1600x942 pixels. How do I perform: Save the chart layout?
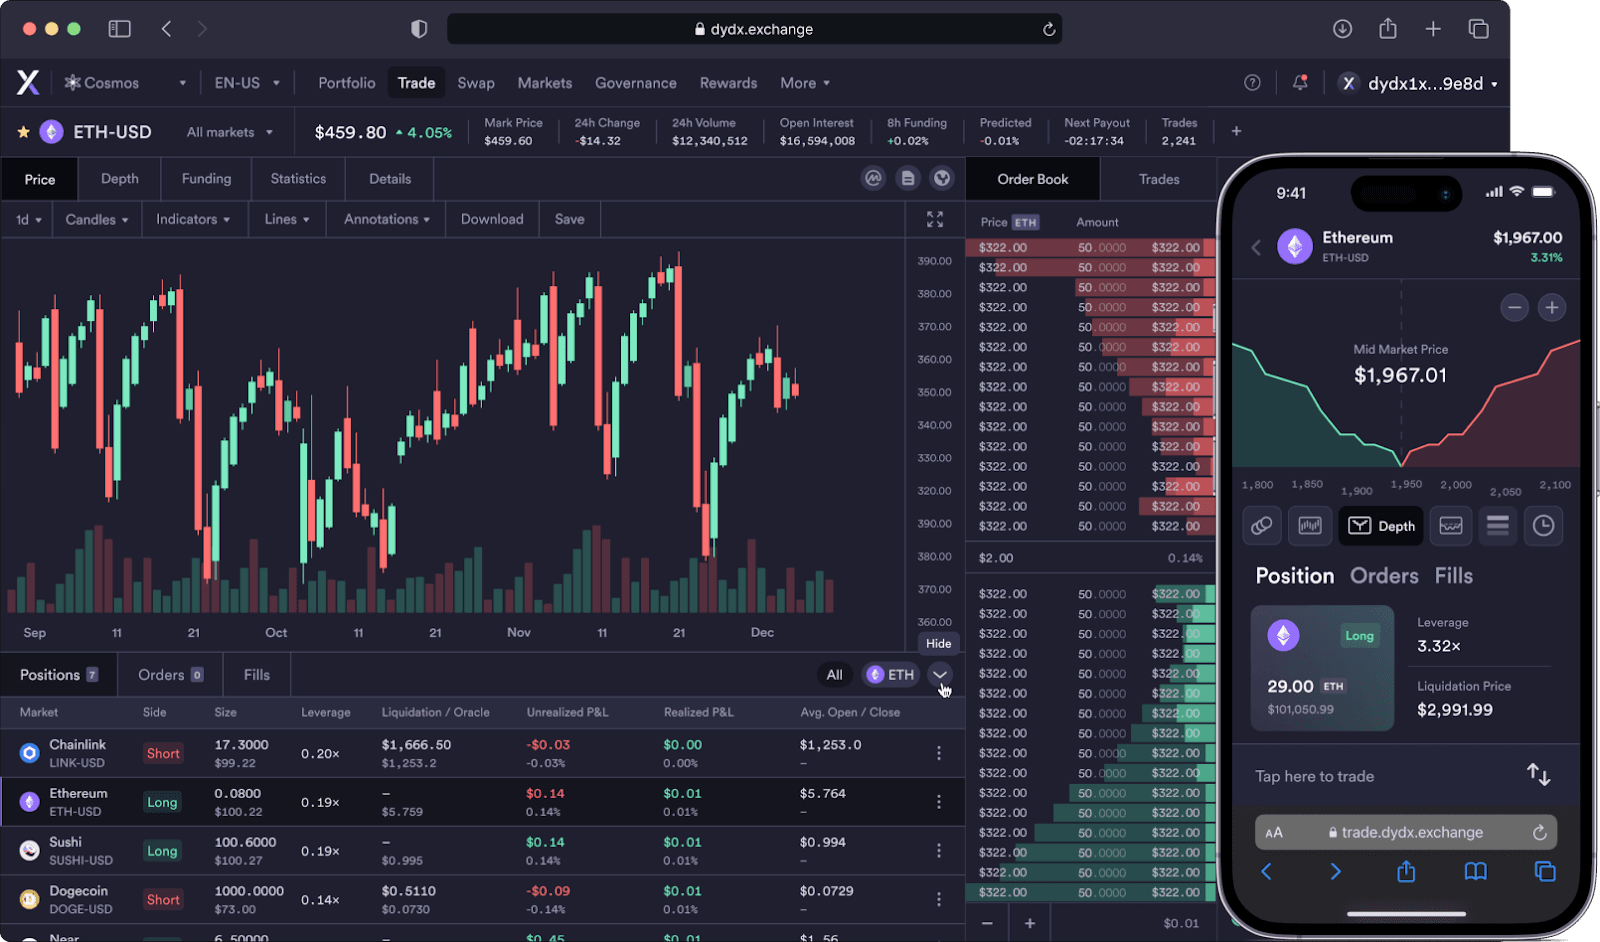[x=568, y=219]
